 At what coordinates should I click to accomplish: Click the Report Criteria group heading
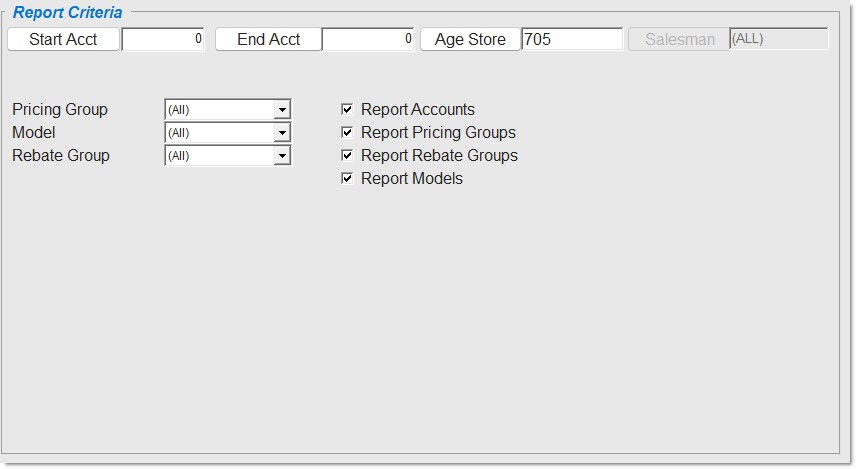(x=67, y=13)
